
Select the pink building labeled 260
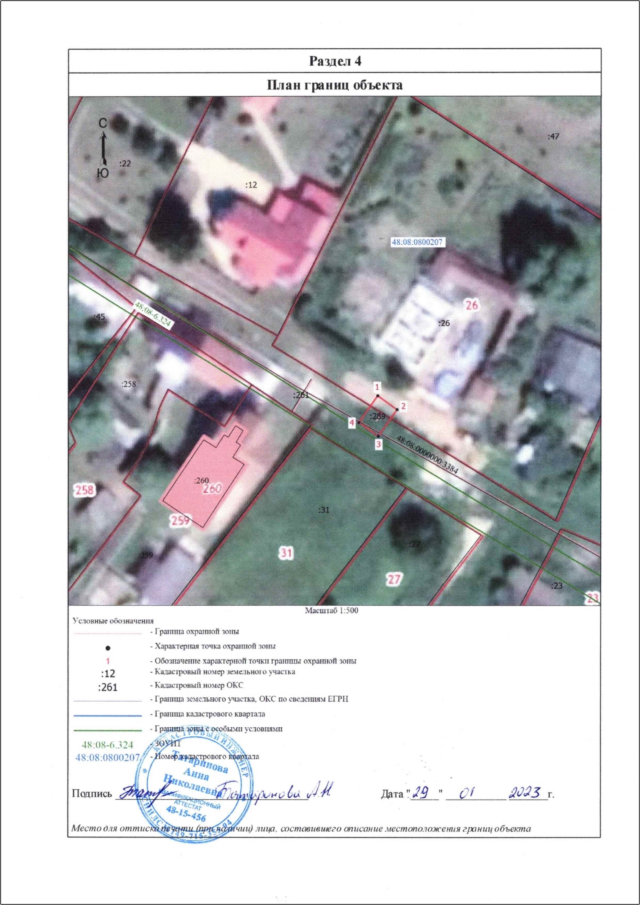(x=206, y=478)
